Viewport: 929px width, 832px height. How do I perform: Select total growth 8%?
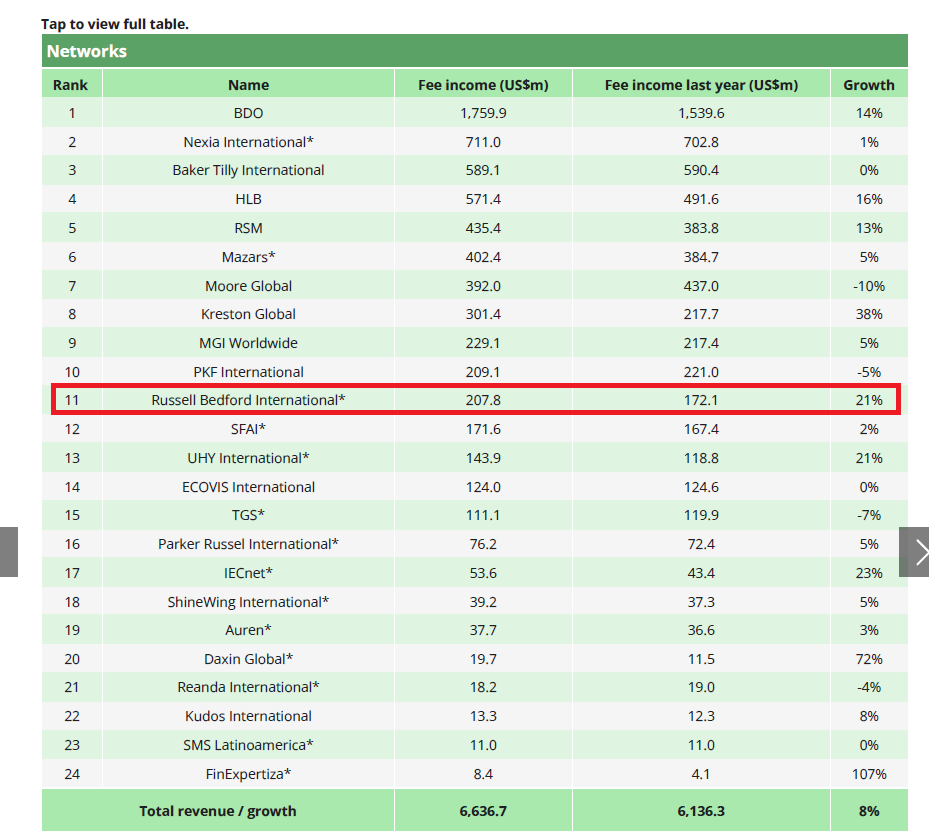pyautogui.click(x=869, y=810)
